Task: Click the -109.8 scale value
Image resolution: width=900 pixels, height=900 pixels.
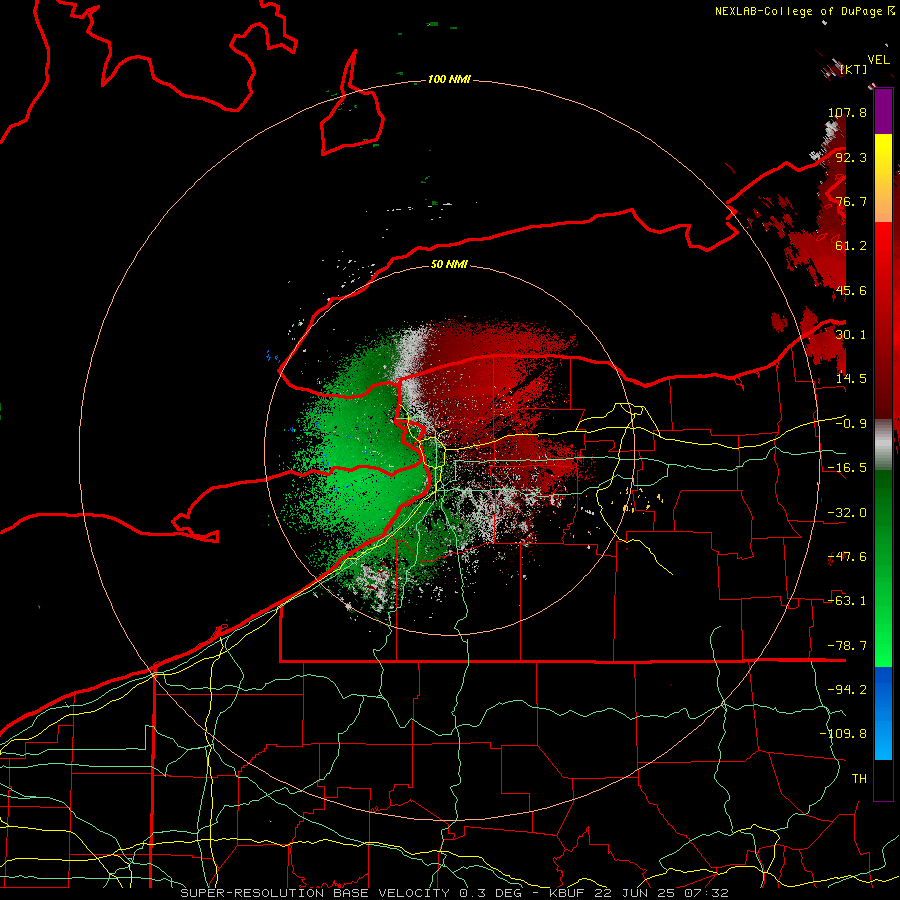Action: click(x=843, y=734)
